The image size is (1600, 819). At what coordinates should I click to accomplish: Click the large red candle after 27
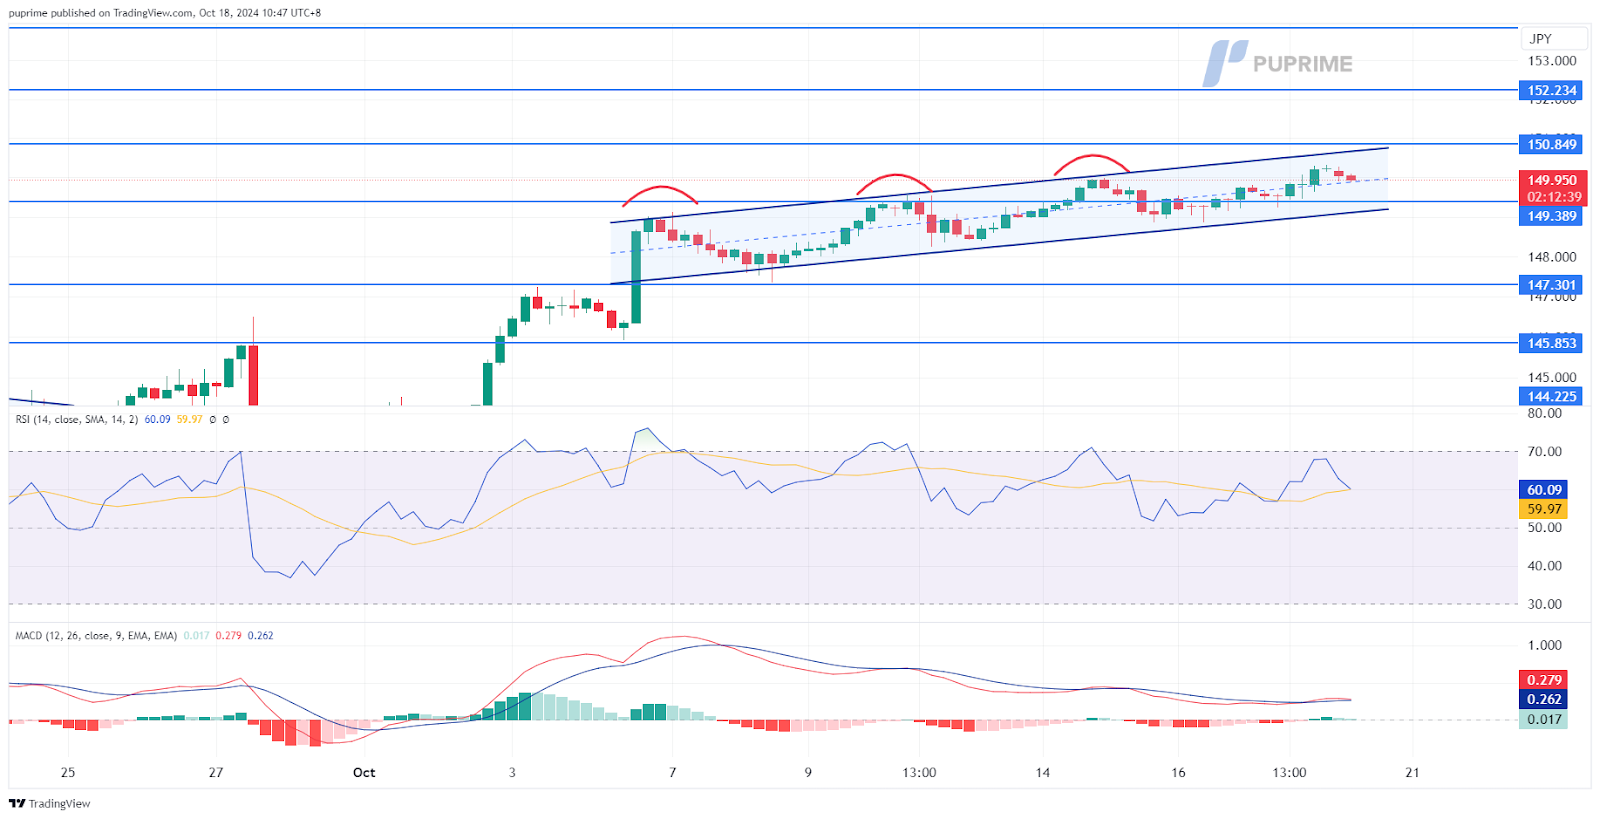click(253, 374)
